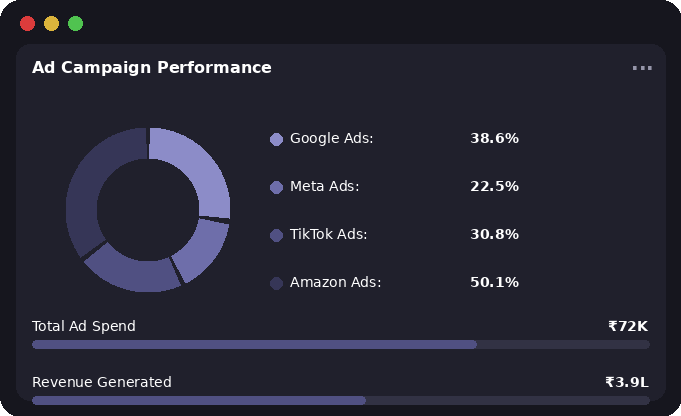
Task: Click the Revenue Generated progress bar
Action: click(341, 400)
